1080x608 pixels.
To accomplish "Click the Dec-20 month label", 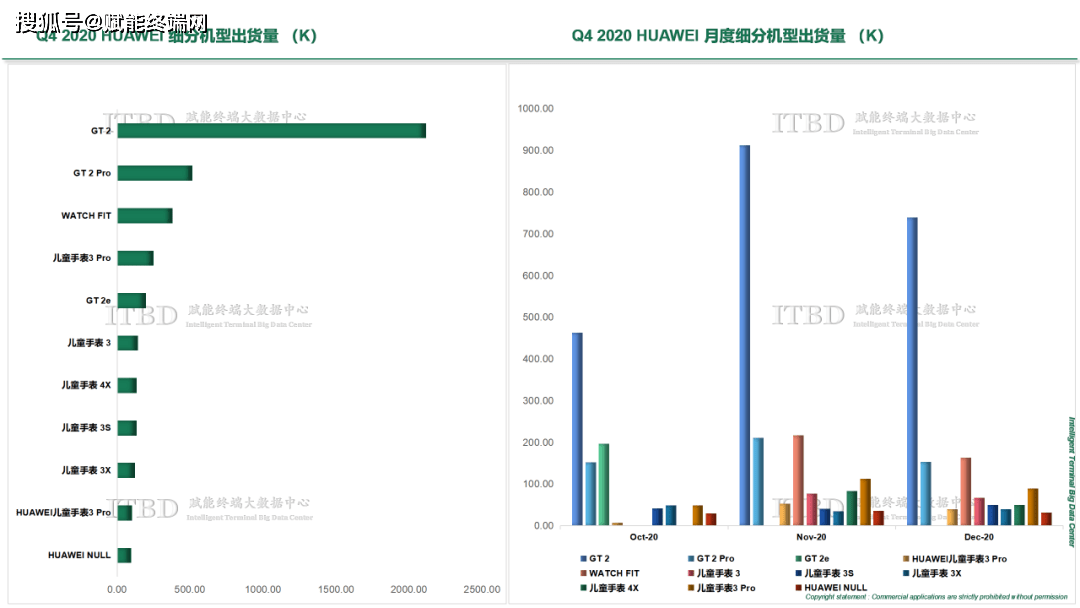I will pyautogui.click(x=979, y=537).
